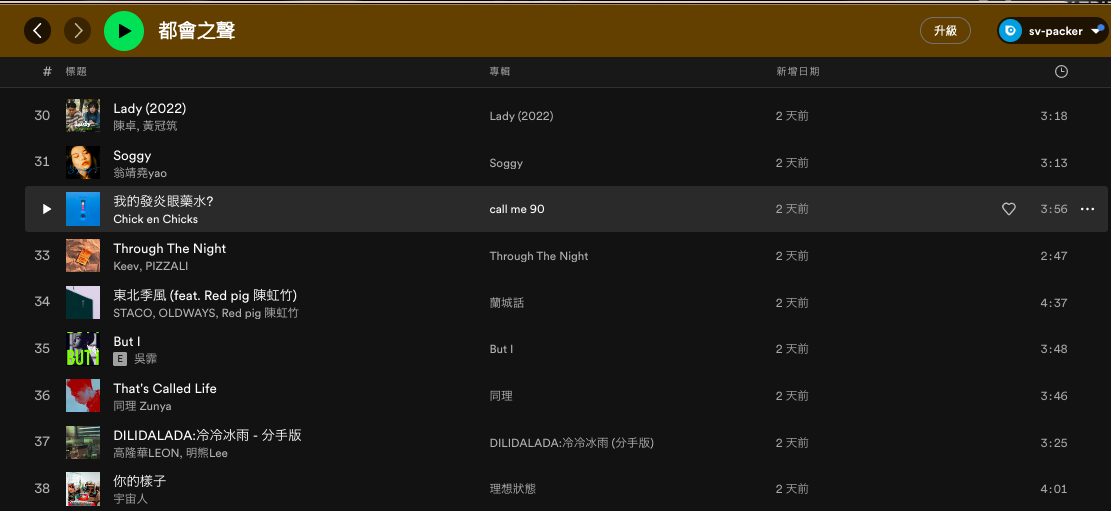This screenshot has height=511, width=1111.
Task: Open the Lady (2022) album cover thumbnail
Action: coord(83,116)
